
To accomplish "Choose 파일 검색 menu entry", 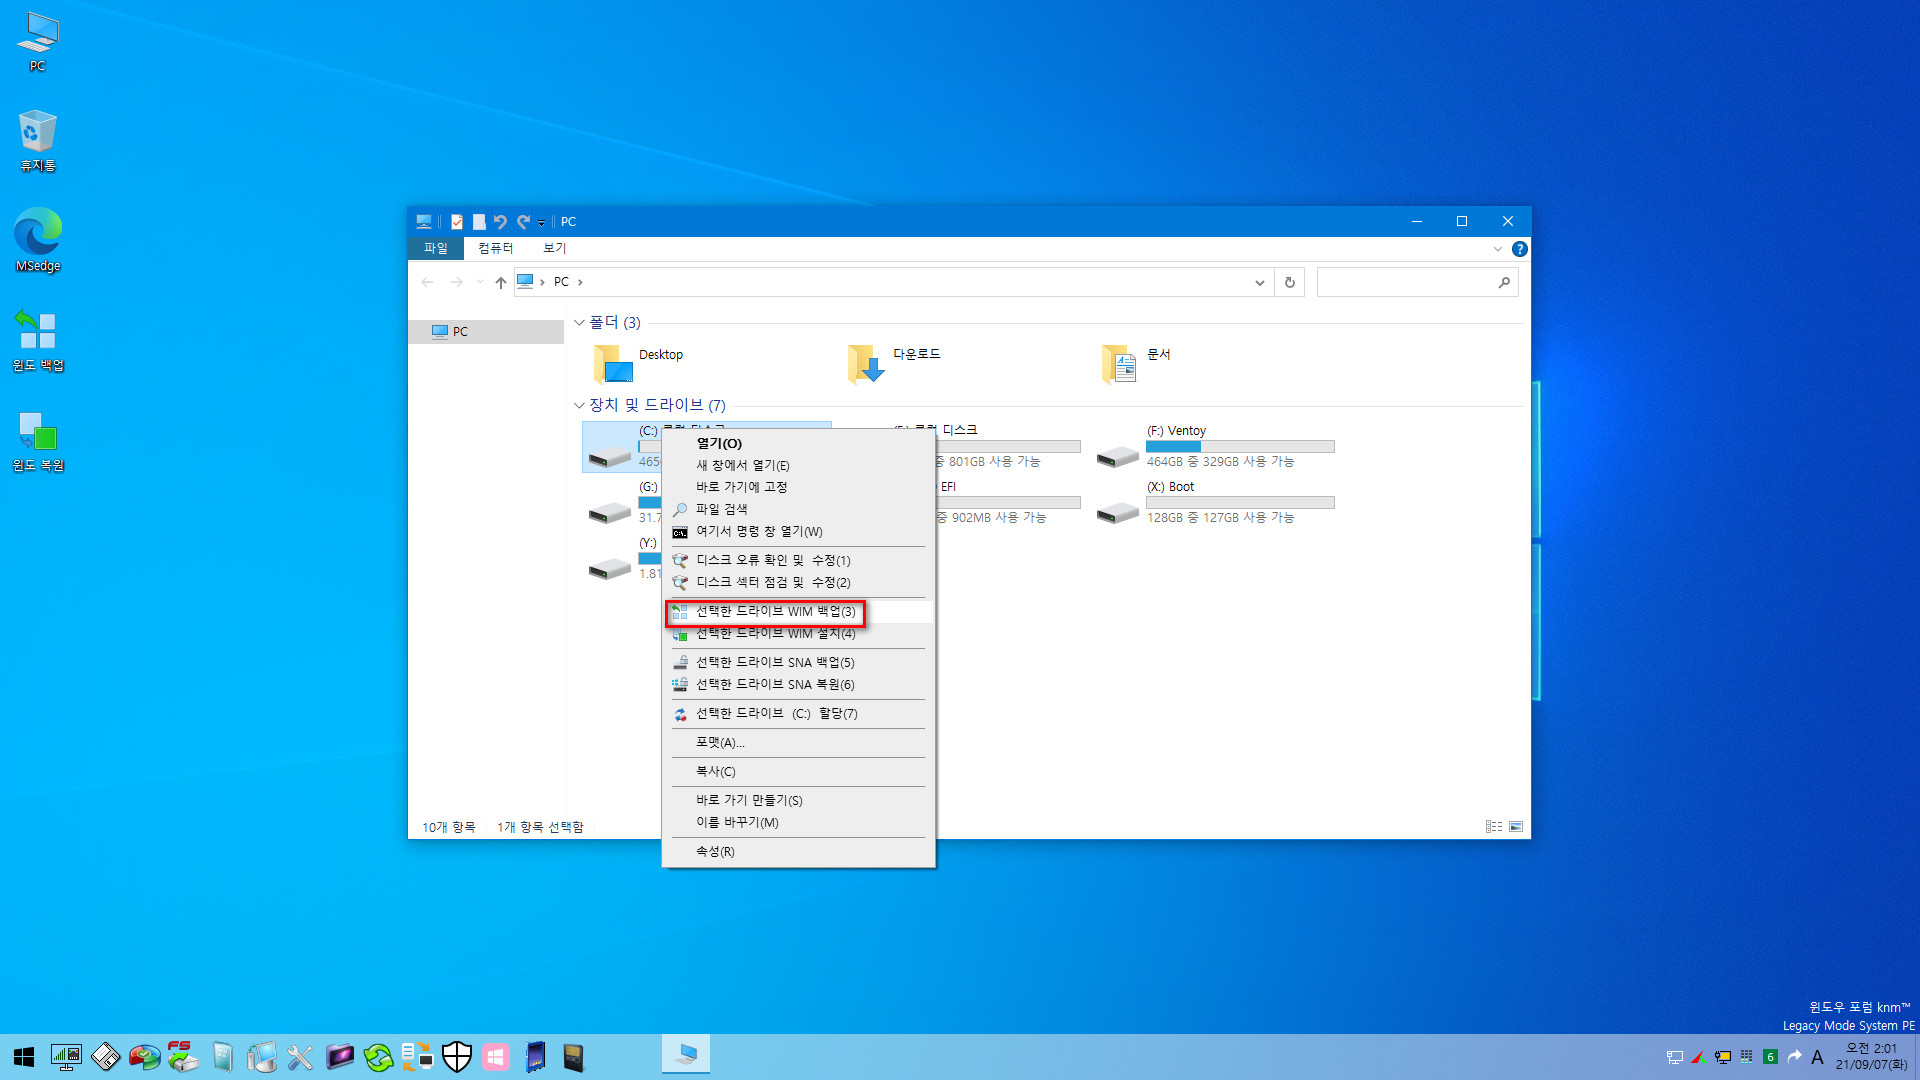I will pos(798,509).
